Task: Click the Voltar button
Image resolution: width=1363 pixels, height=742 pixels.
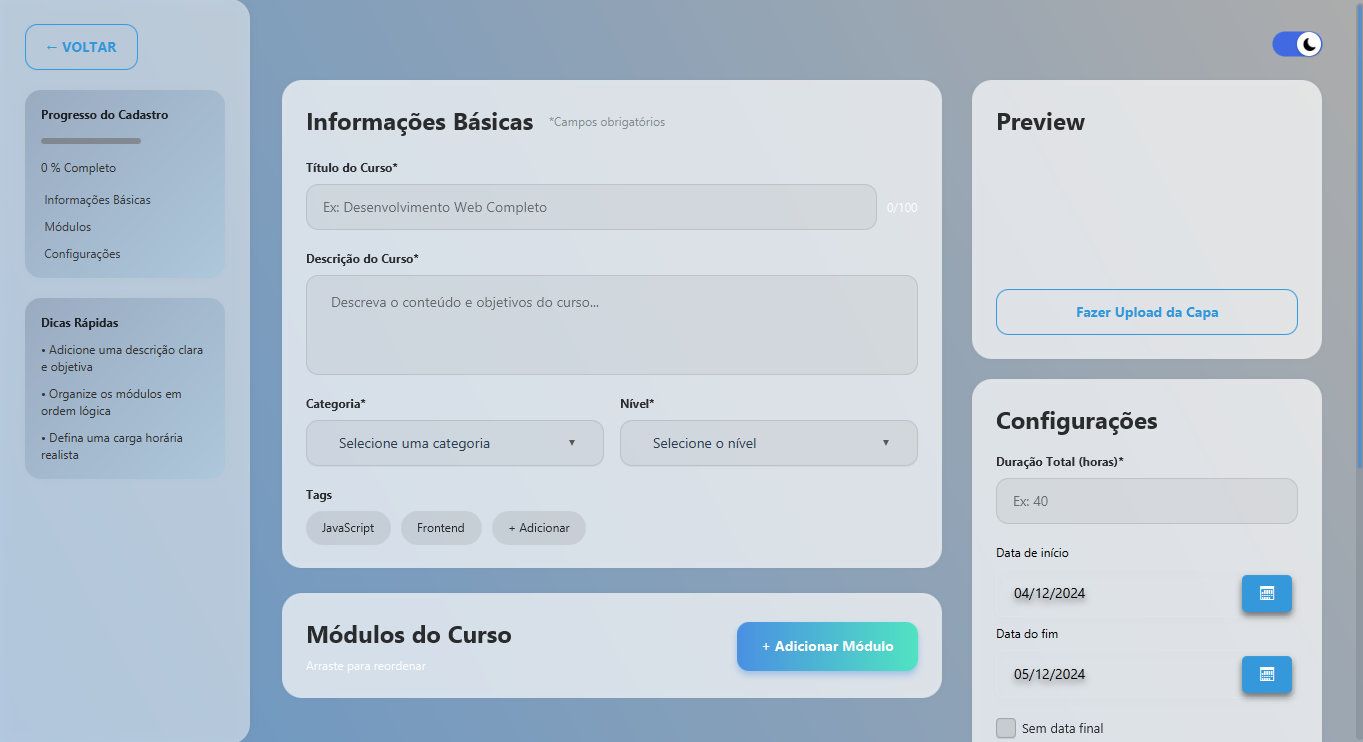Action: (81, 47)
